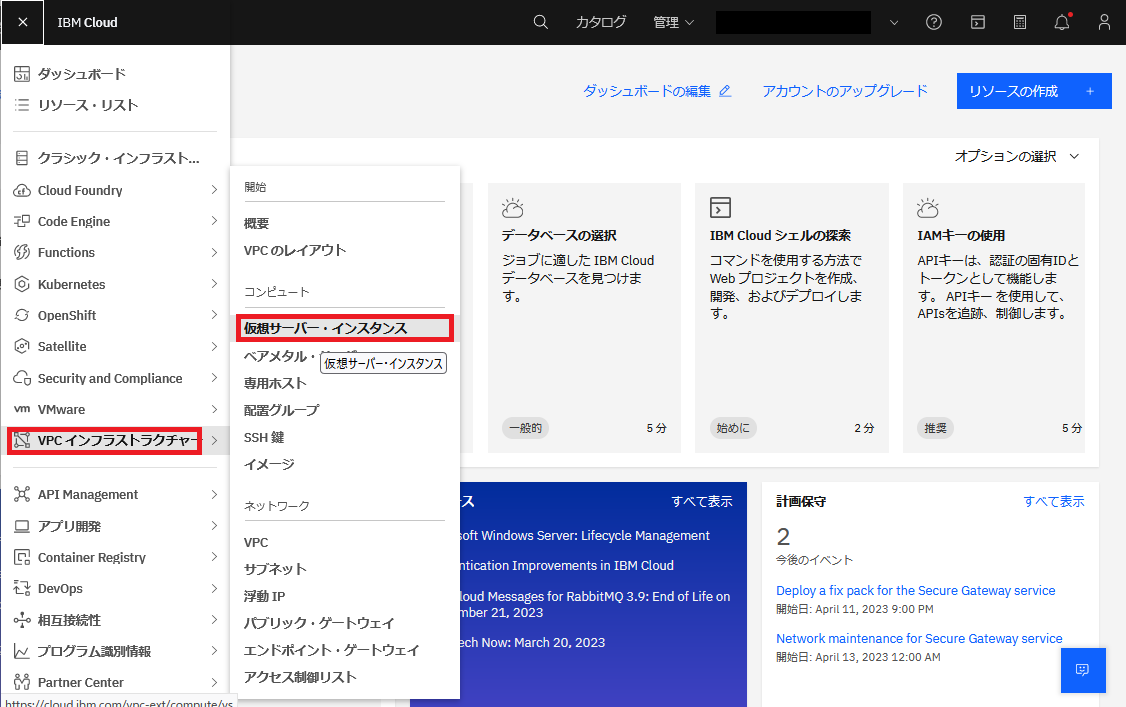Click the Resource list (リソース・リスト) icon
The width and height of the screenshot is (1126, 707).
coord(22,105)
